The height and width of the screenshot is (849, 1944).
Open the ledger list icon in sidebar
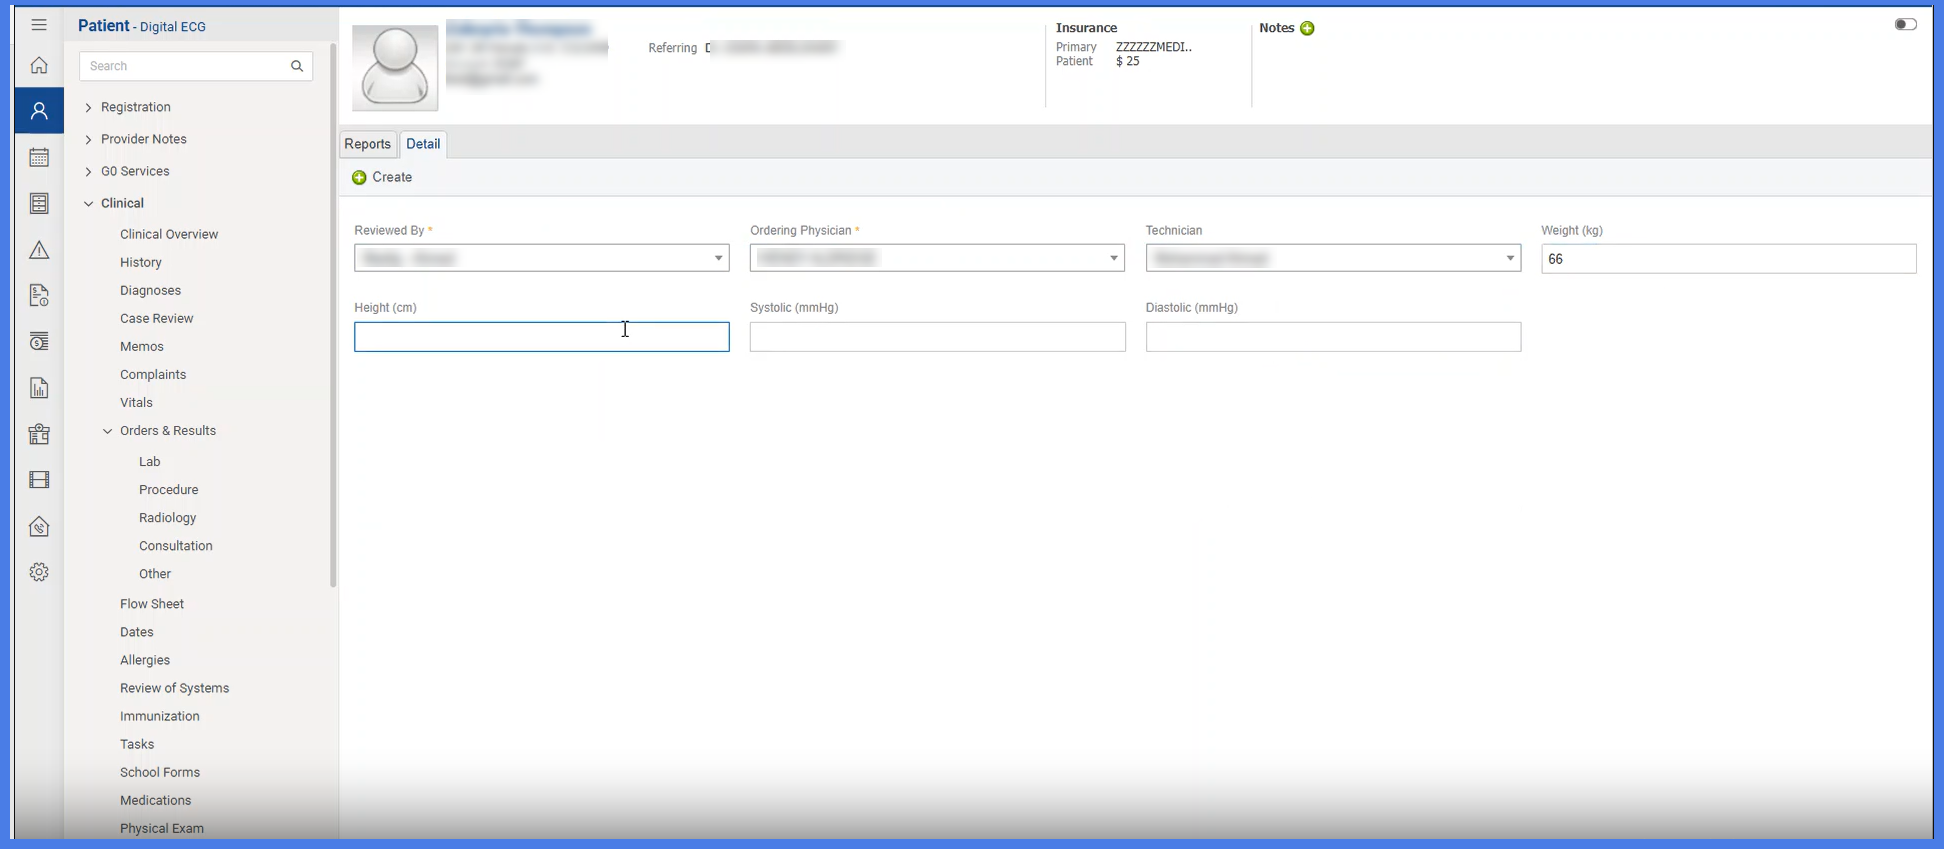tap(39, 203)
